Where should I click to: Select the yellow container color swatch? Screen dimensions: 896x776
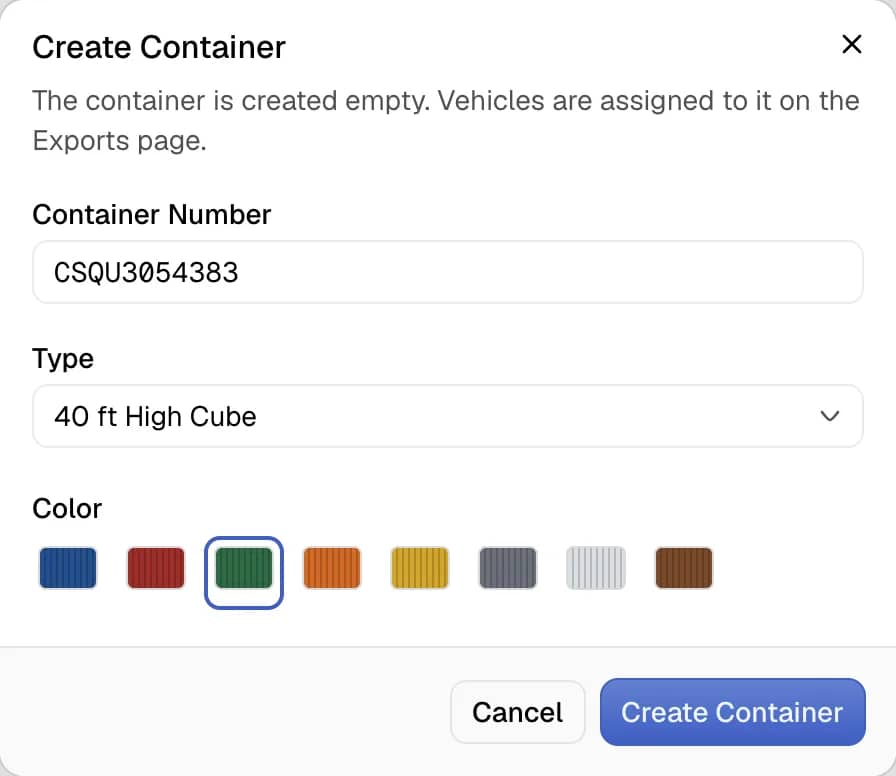pos(420,567)
